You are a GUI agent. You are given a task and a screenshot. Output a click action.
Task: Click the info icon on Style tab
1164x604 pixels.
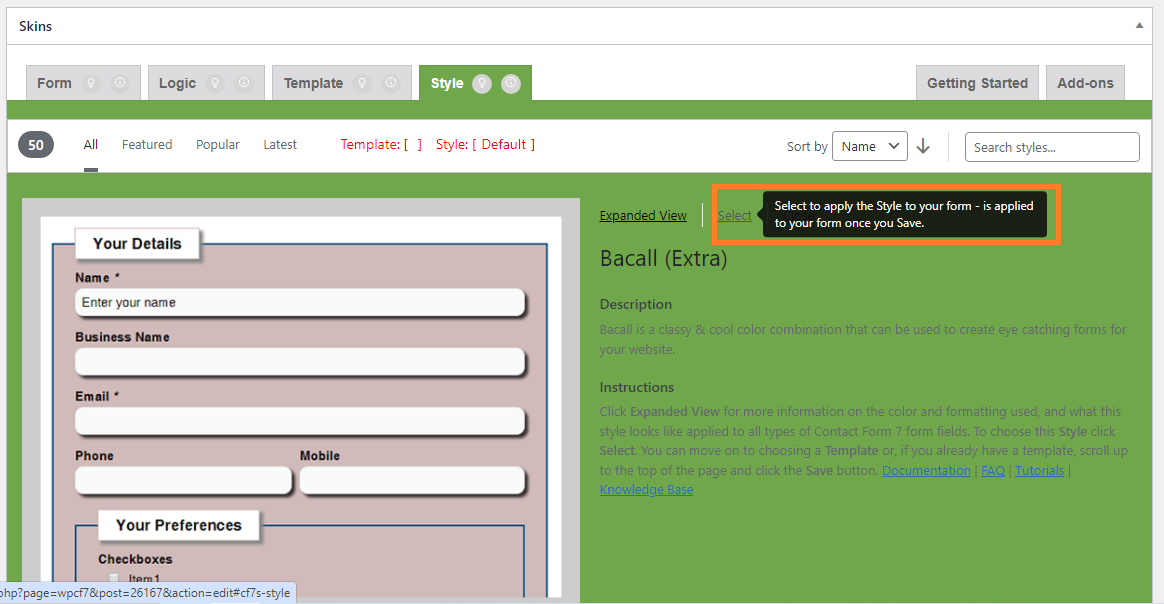[511, 83]
